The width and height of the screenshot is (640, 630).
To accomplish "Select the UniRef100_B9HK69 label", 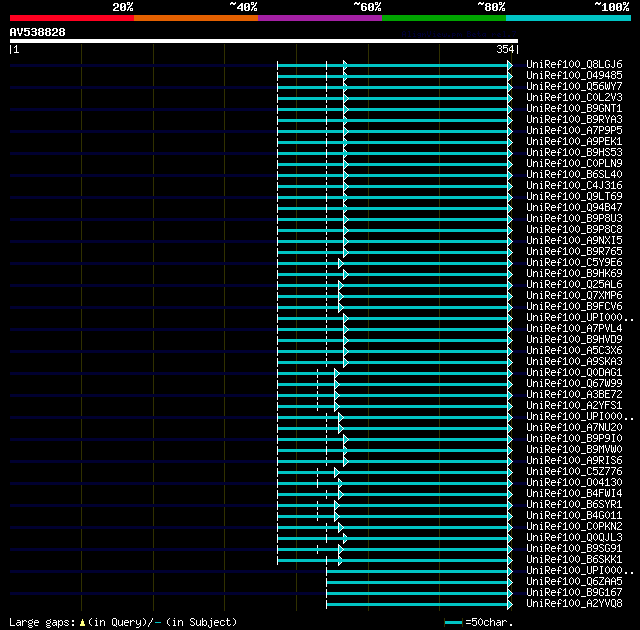I will point(574,273).
